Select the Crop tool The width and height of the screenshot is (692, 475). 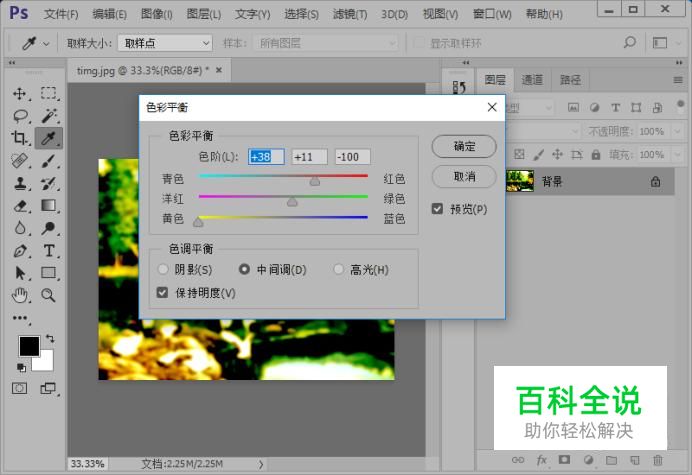coord(19,138)
